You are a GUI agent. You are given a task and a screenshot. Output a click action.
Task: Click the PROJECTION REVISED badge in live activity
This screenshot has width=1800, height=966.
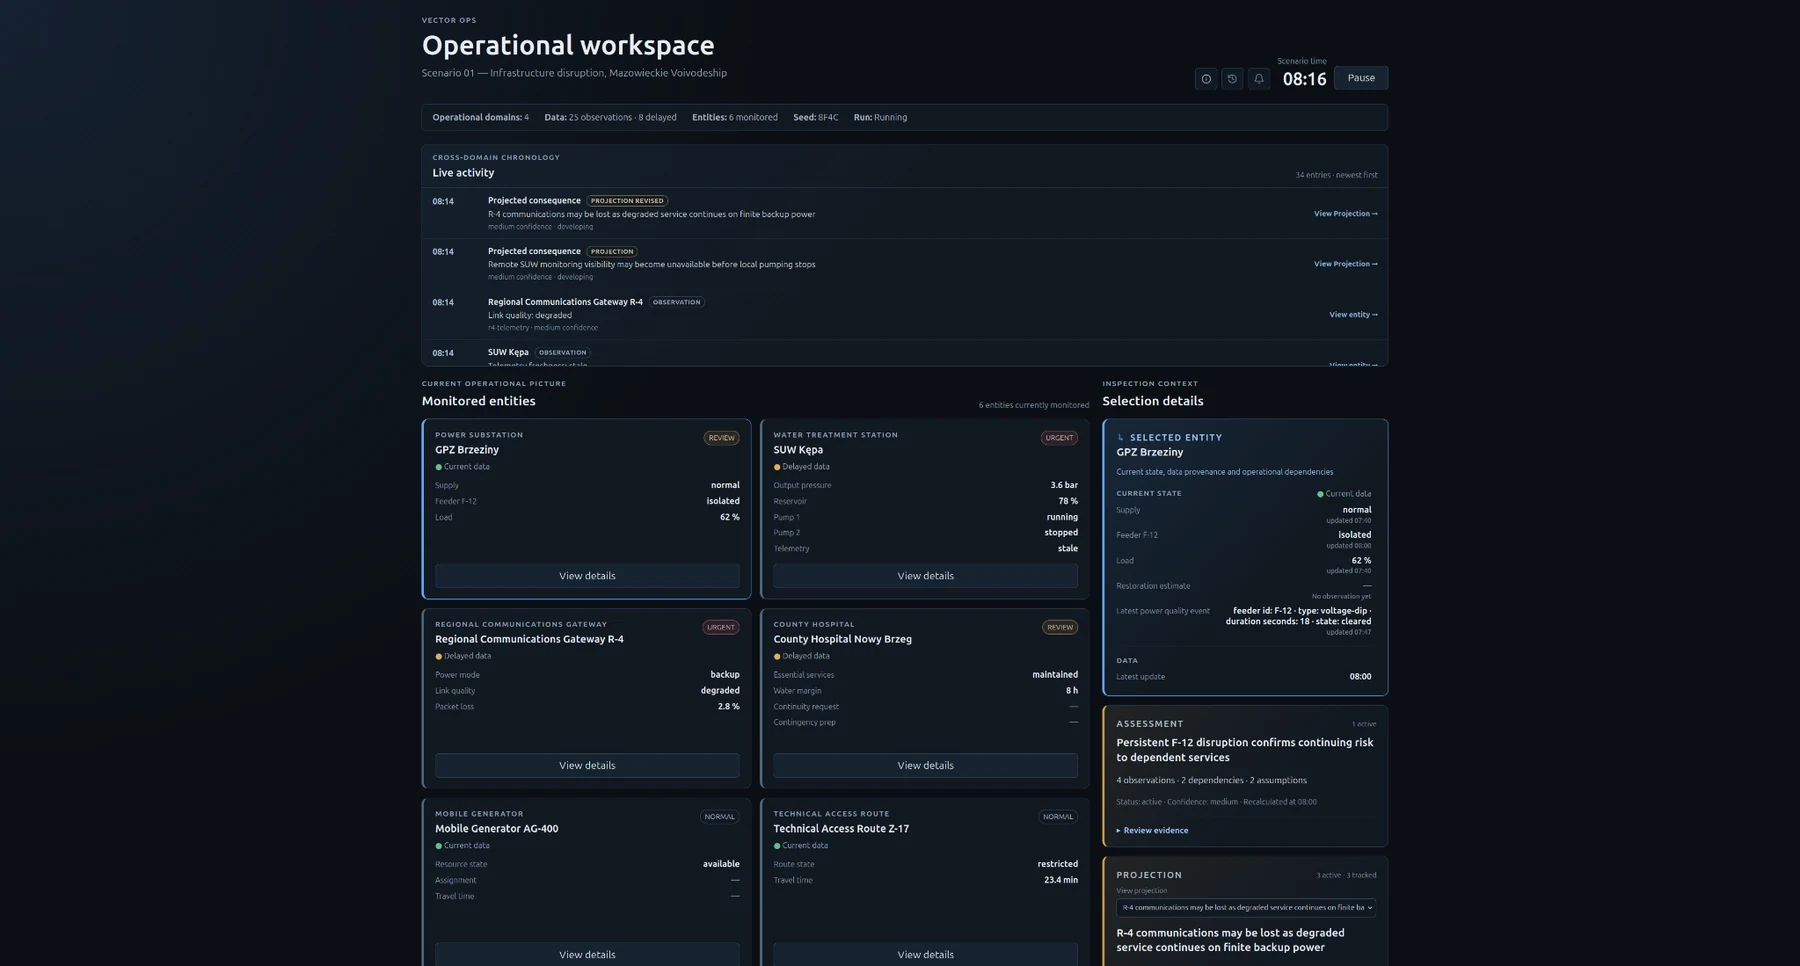(627, 201)
